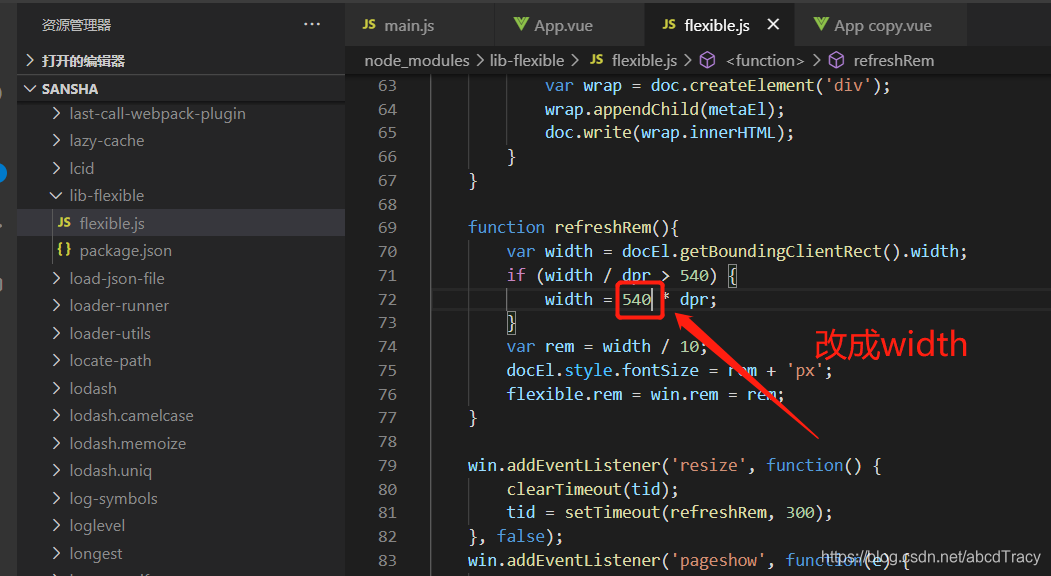1051x576 pixels.
Task: Click 'wrap.appendChild(metaEl);' on line 64
Action: 664,109
